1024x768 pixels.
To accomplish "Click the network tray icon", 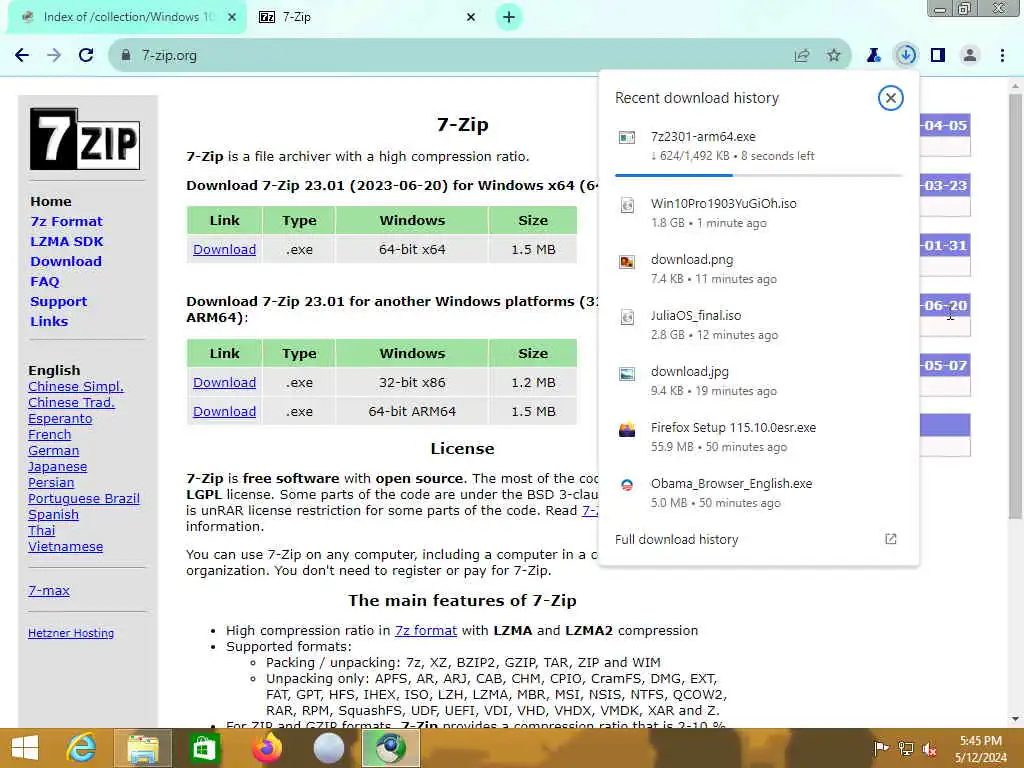I will 906,748.
